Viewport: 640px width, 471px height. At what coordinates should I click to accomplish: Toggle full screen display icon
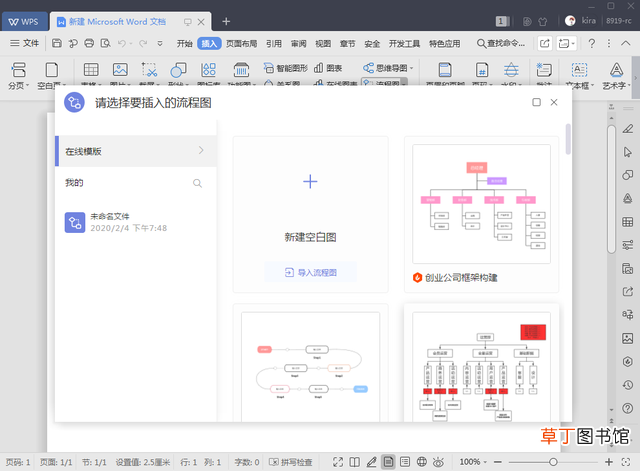click(338, 462)
